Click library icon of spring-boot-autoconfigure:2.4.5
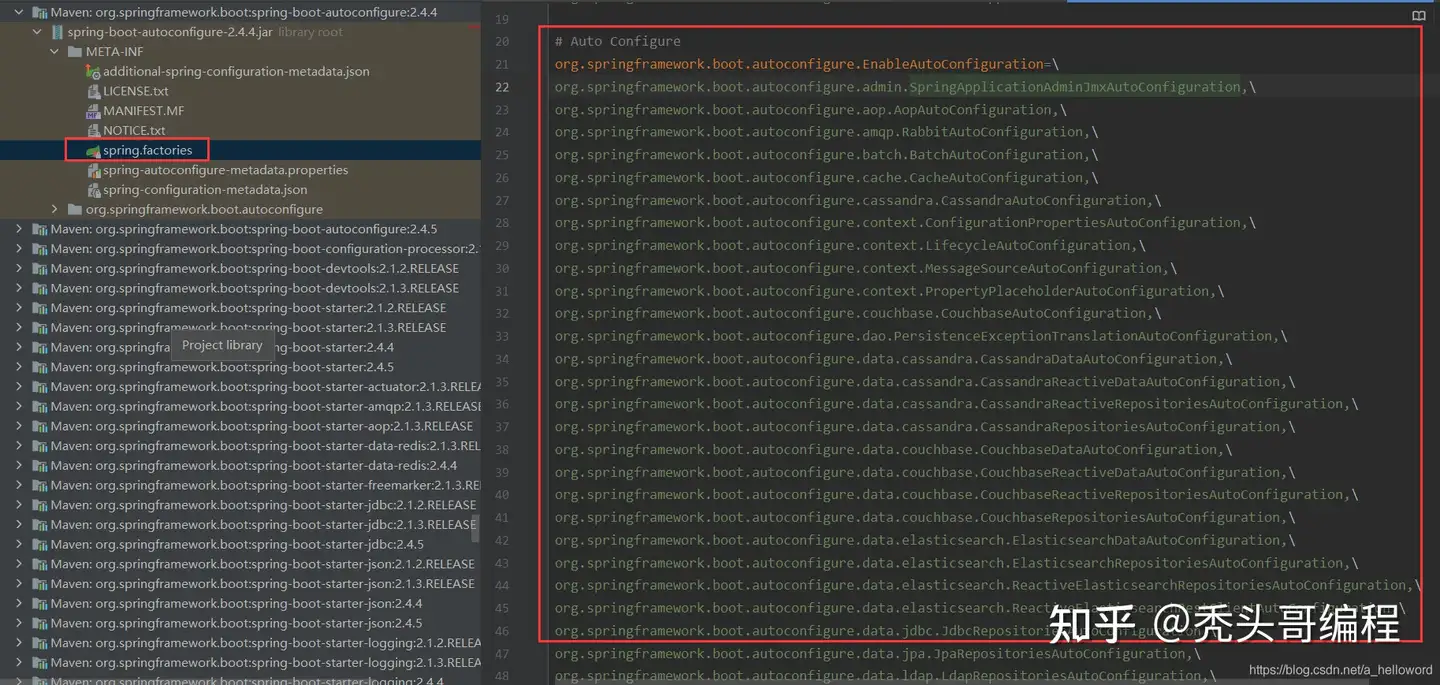Screen dimensions: 1440x685 [x=39, y=229]
